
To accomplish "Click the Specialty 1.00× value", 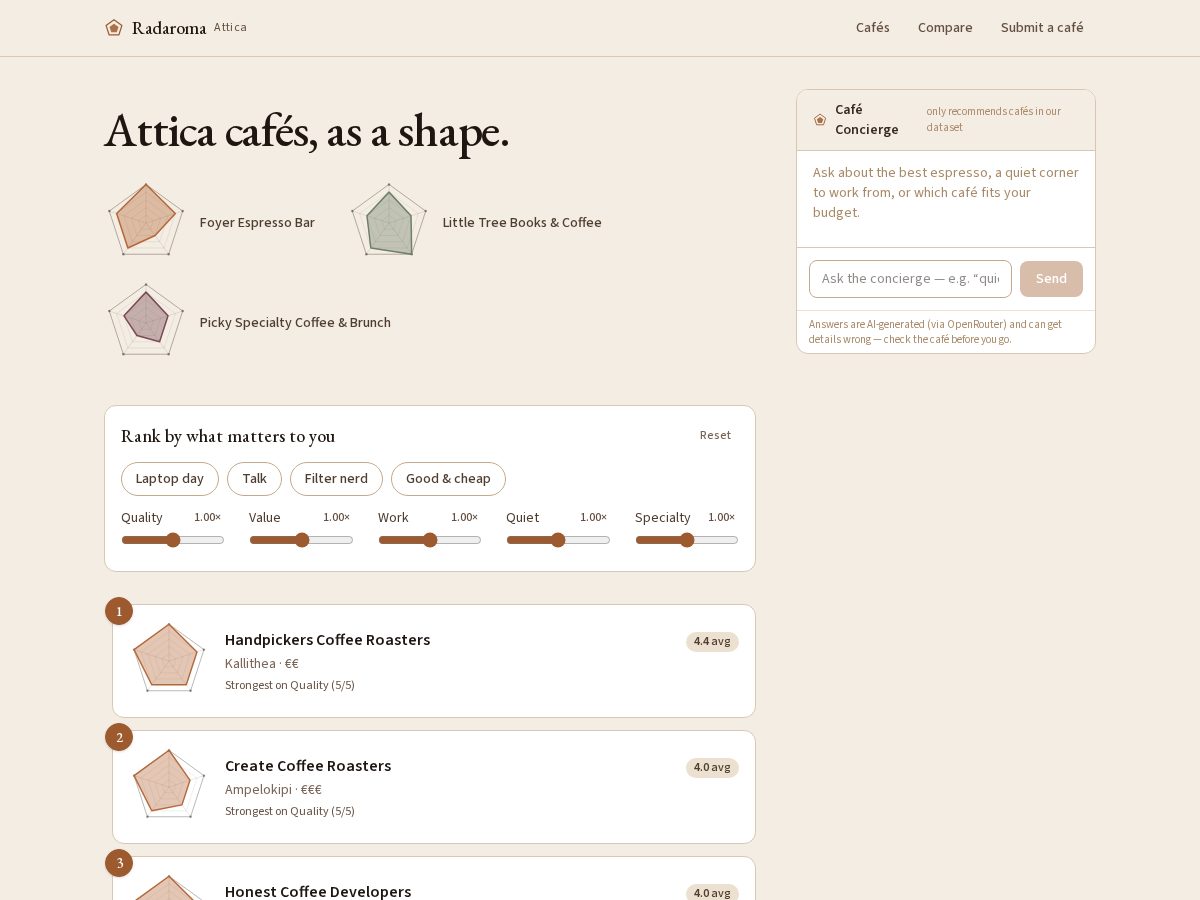I will (x=722, y=517).
